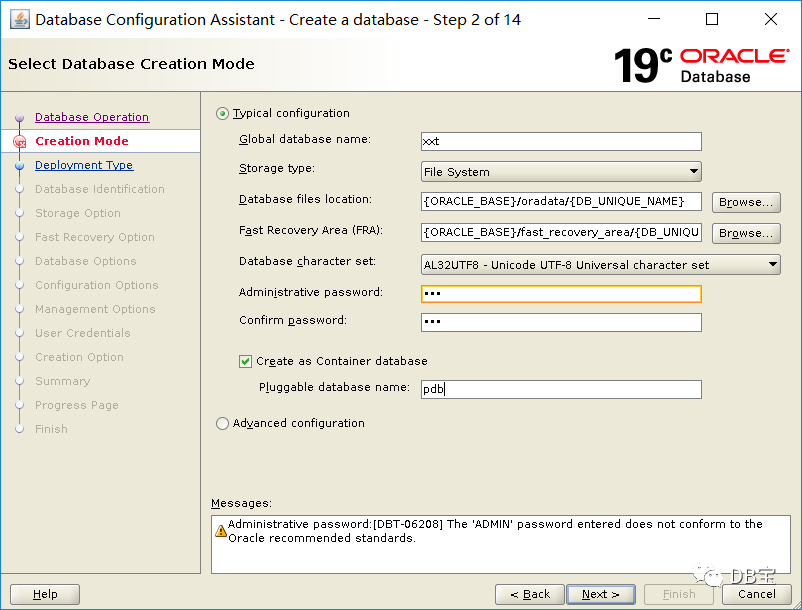Click the User Credentials step
802x610 pixels.
tap(82, 333)
